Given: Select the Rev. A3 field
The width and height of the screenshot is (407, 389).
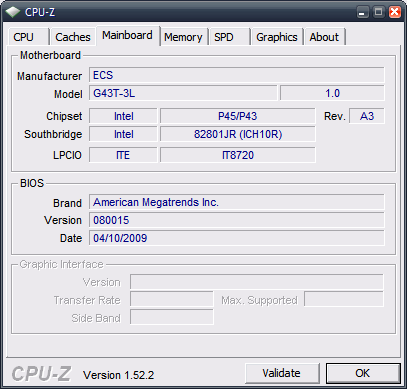Looking at the screenshot, I should (x=367, y=116).
